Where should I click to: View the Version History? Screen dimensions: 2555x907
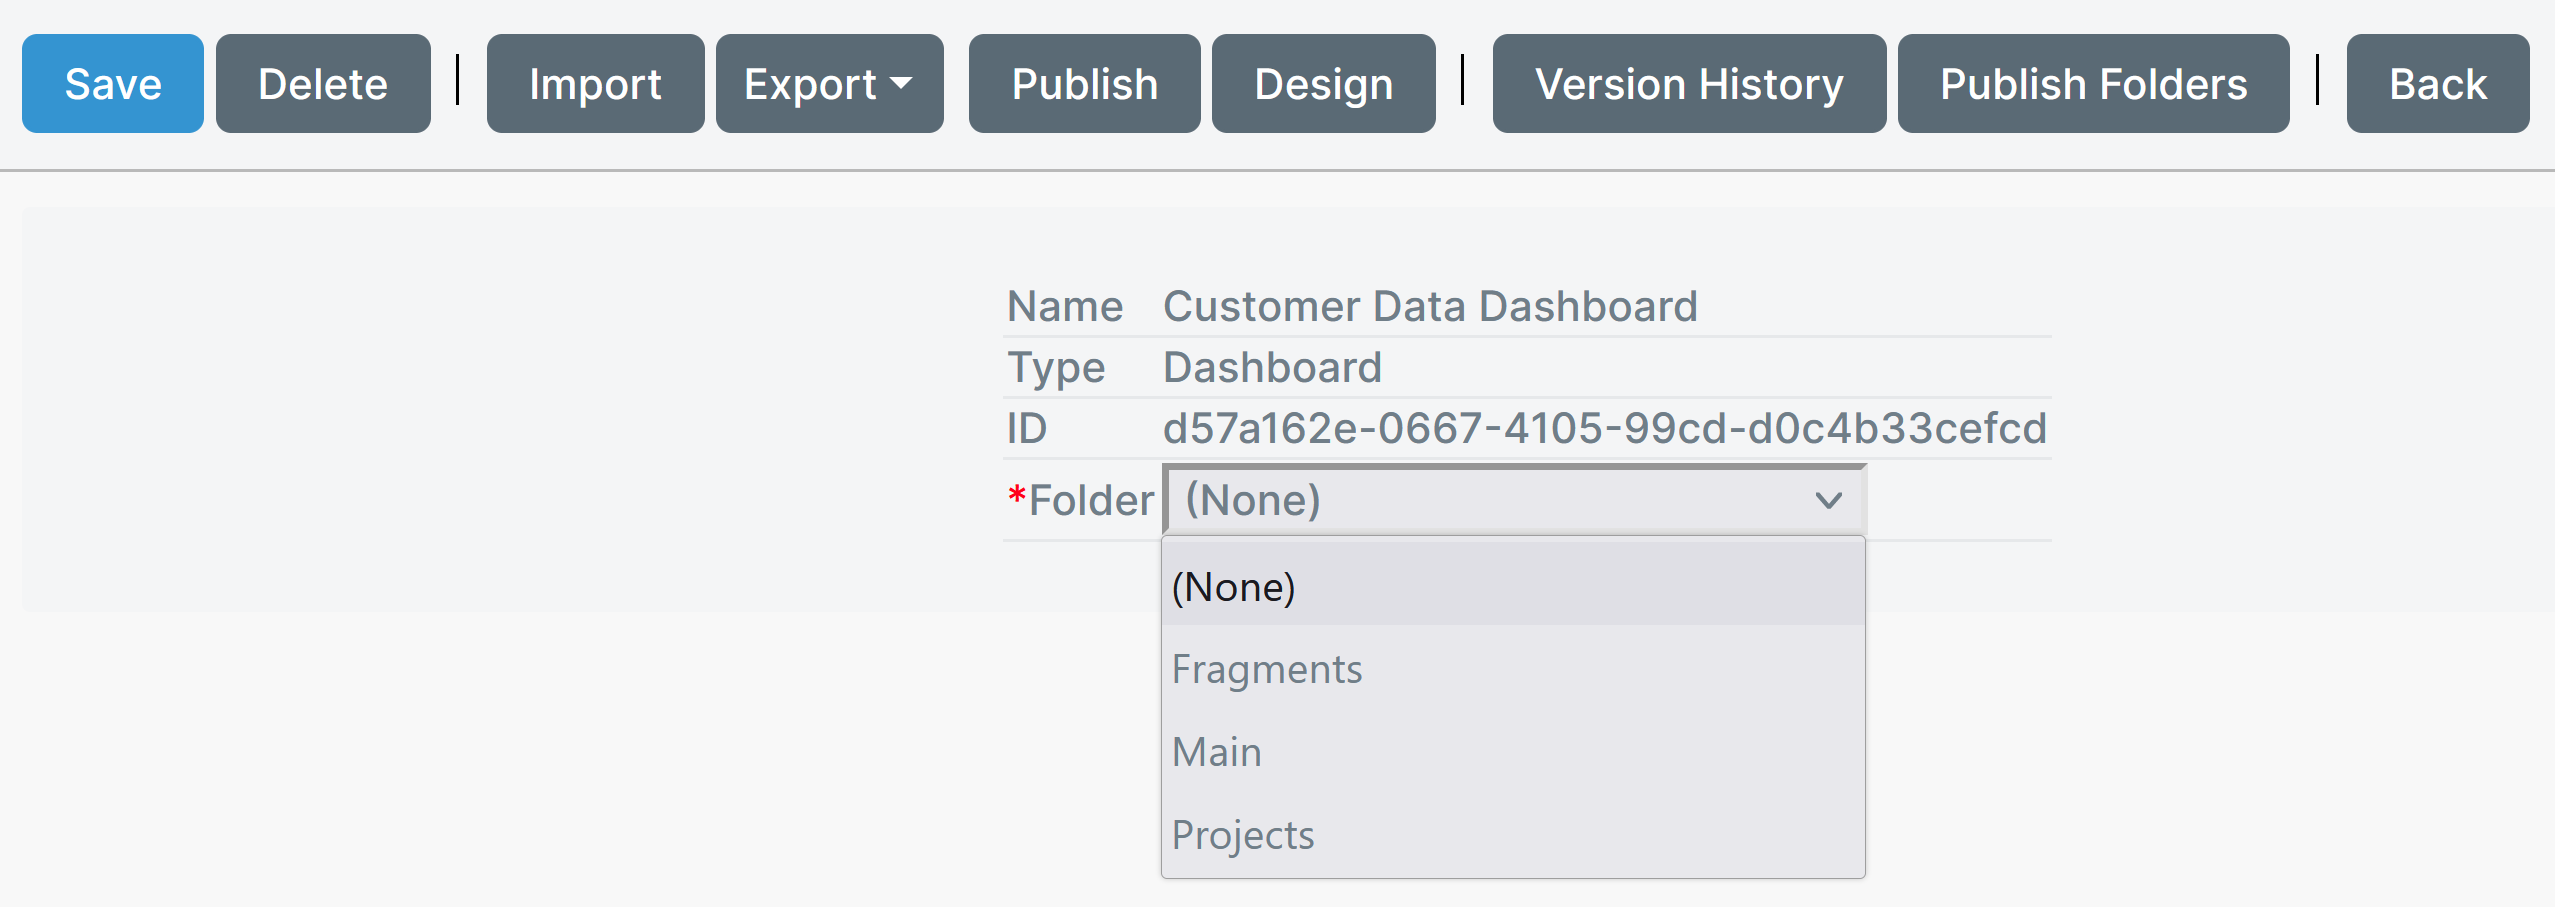[x=1689, y=84]
